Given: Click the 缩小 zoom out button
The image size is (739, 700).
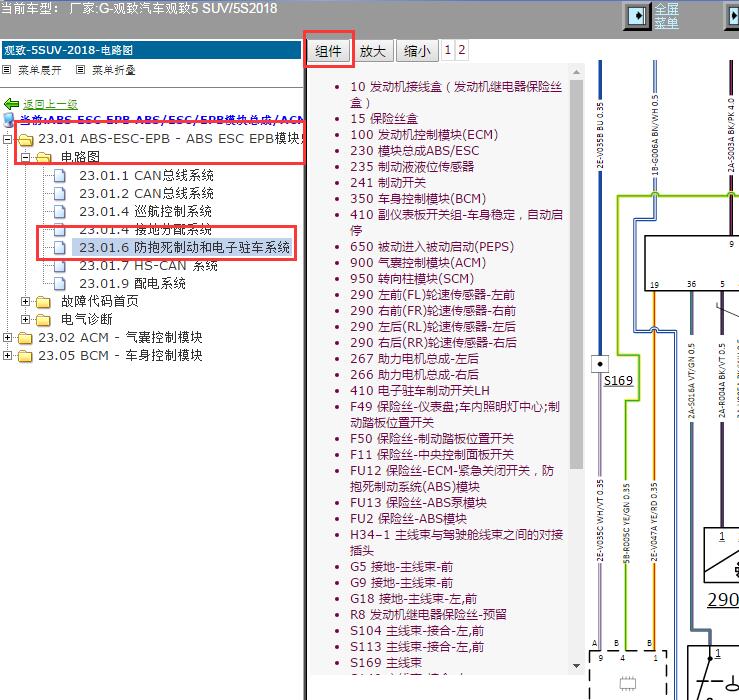Looking at the screenshot, I should pos(417,51).
